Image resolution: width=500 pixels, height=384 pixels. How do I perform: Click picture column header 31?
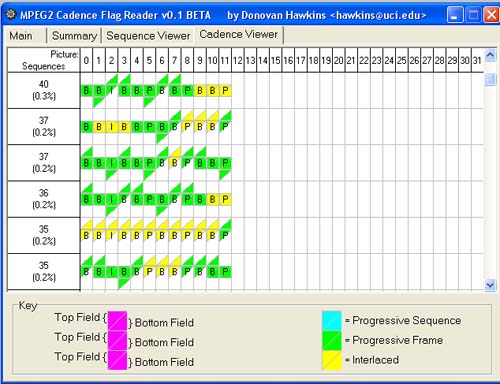[477, 60]
